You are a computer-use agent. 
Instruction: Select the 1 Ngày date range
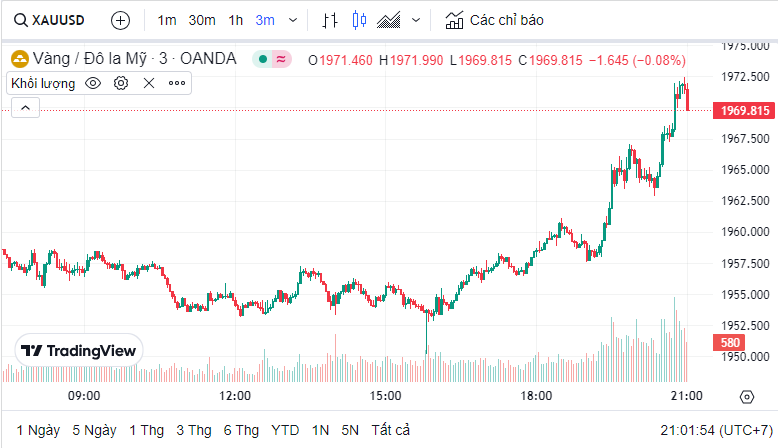(x=38, y=430)
